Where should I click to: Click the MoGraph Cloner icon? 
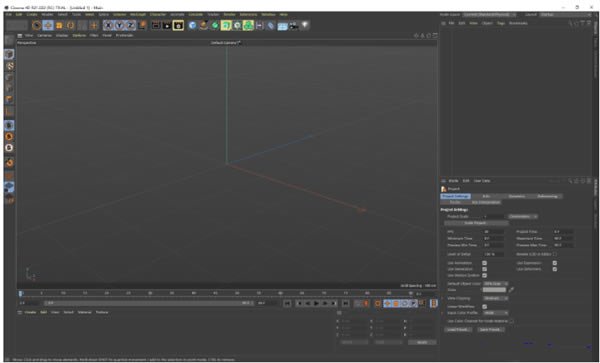pyautogui.click(x=248, y=26)
